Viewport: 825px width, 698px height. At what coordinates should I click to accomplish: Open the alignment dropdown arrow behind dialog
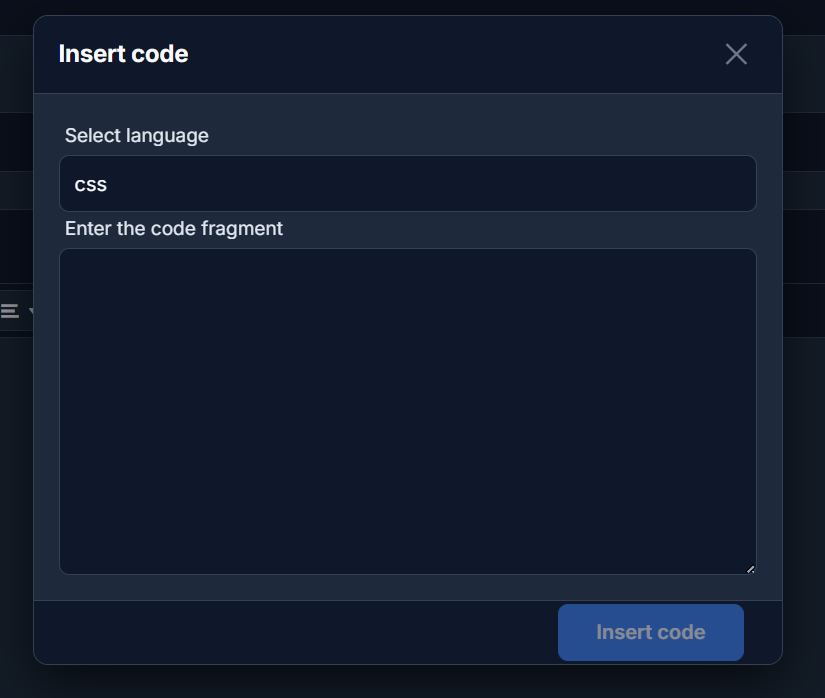coord(30,311)
